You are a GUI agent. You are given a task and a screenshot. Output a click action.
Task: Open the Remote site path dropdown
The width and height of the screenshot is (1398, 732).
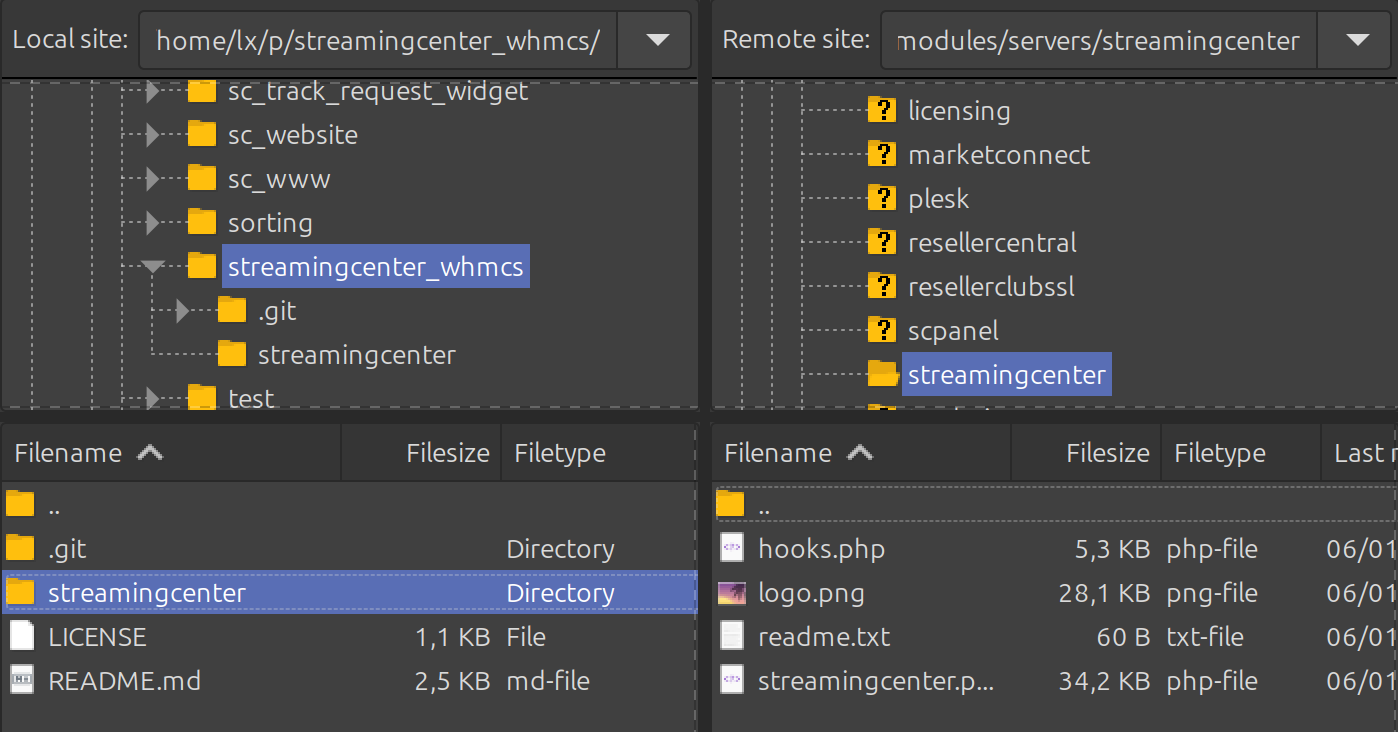pos(1357,40)
